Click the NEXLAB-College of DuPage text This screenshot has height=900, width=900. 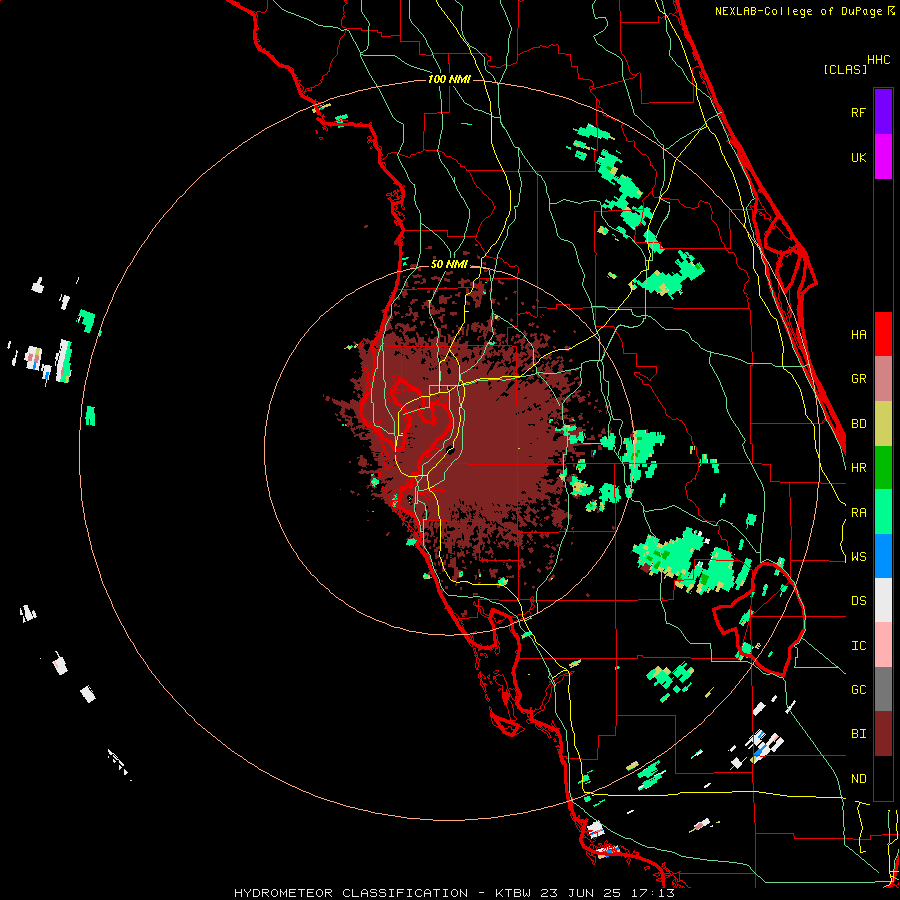(x=800, y=11)
